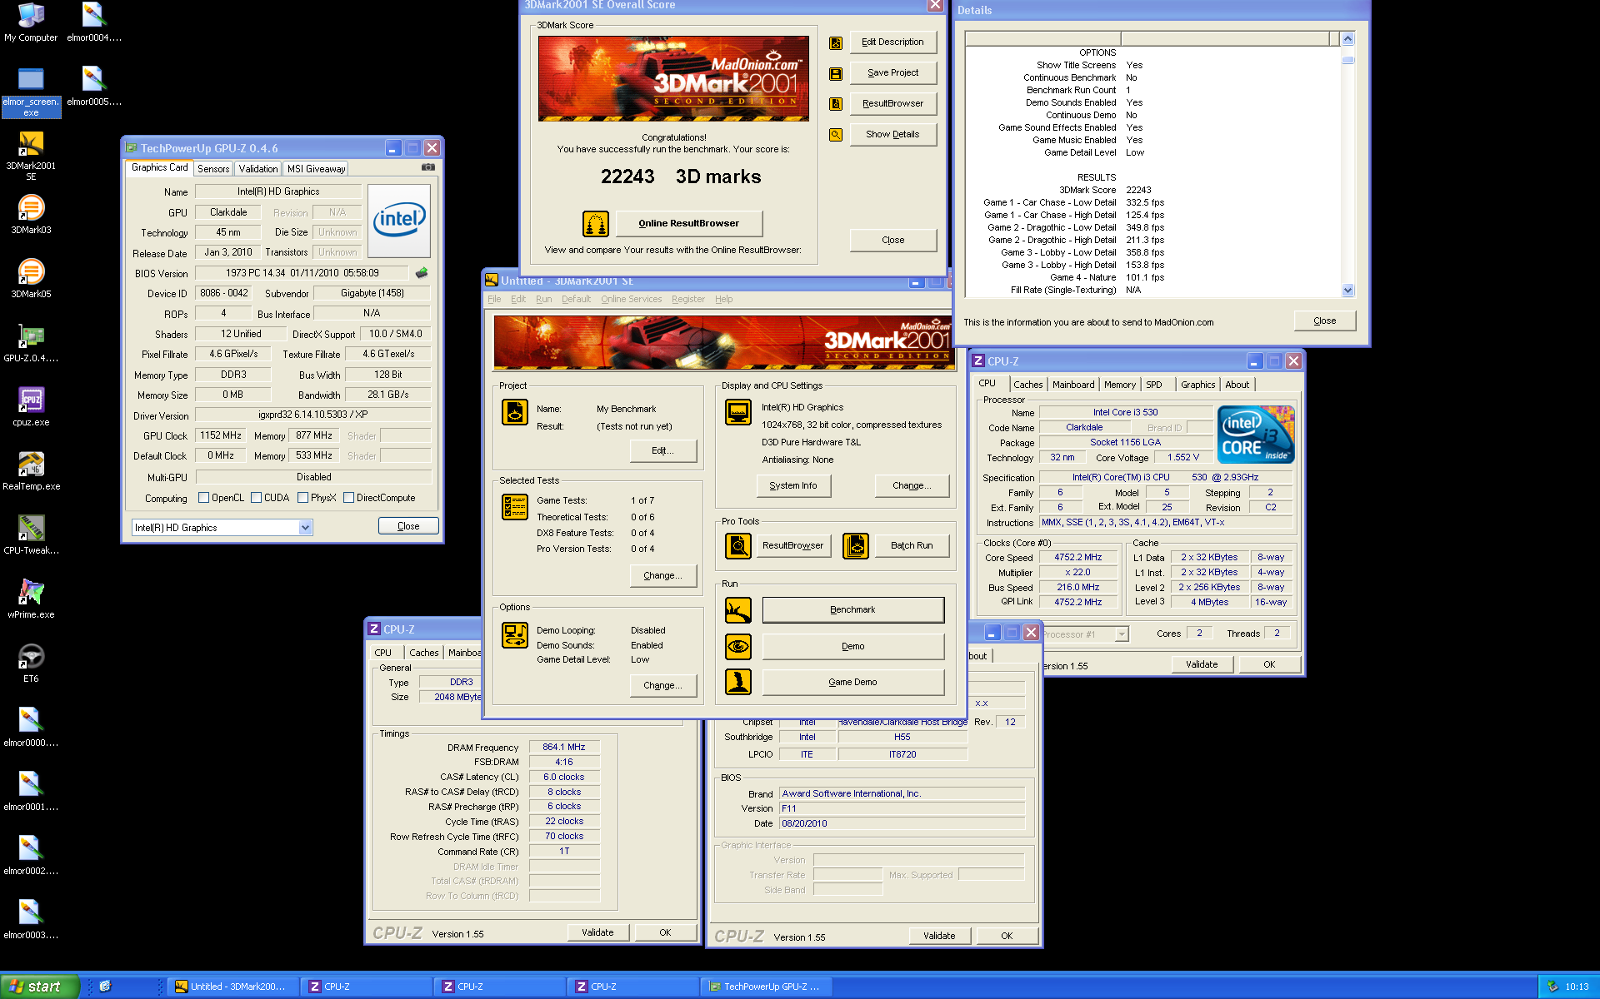This screenshot has width=1600, height=999.
Task: Click Show Details magnifier icon
Action: 836,134
